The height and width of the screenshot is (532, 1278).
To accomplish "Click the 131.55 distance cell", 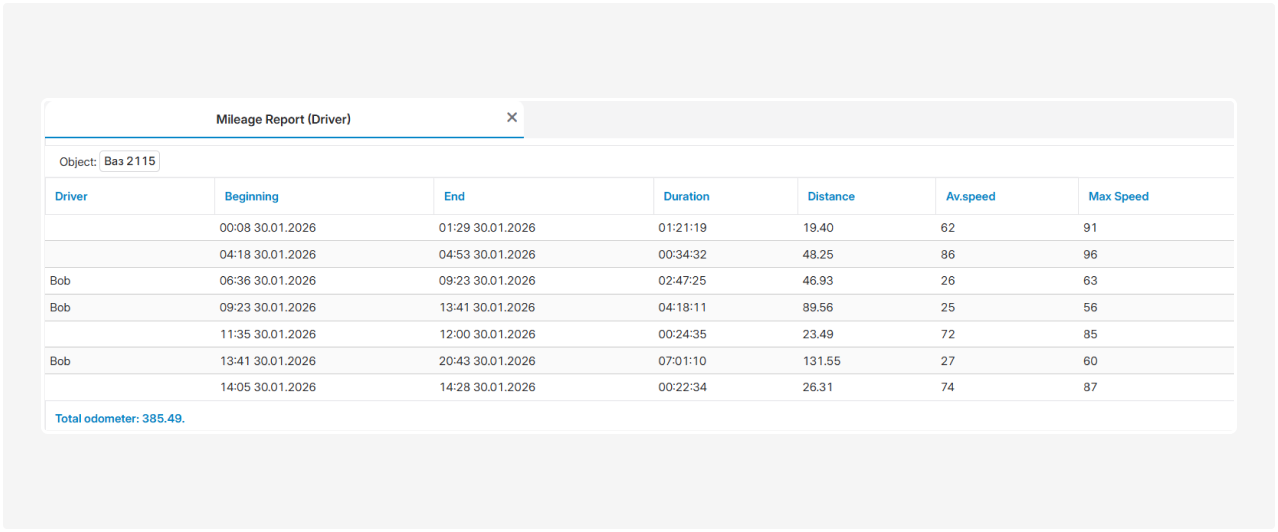I will click(821, 361).
